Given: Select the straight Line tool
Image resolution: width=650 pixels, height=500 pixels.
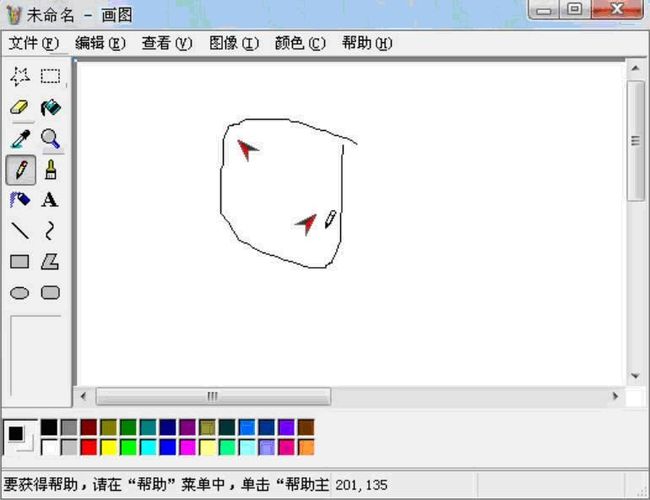Looking at the screenshot, I should [x=20, y=231].
